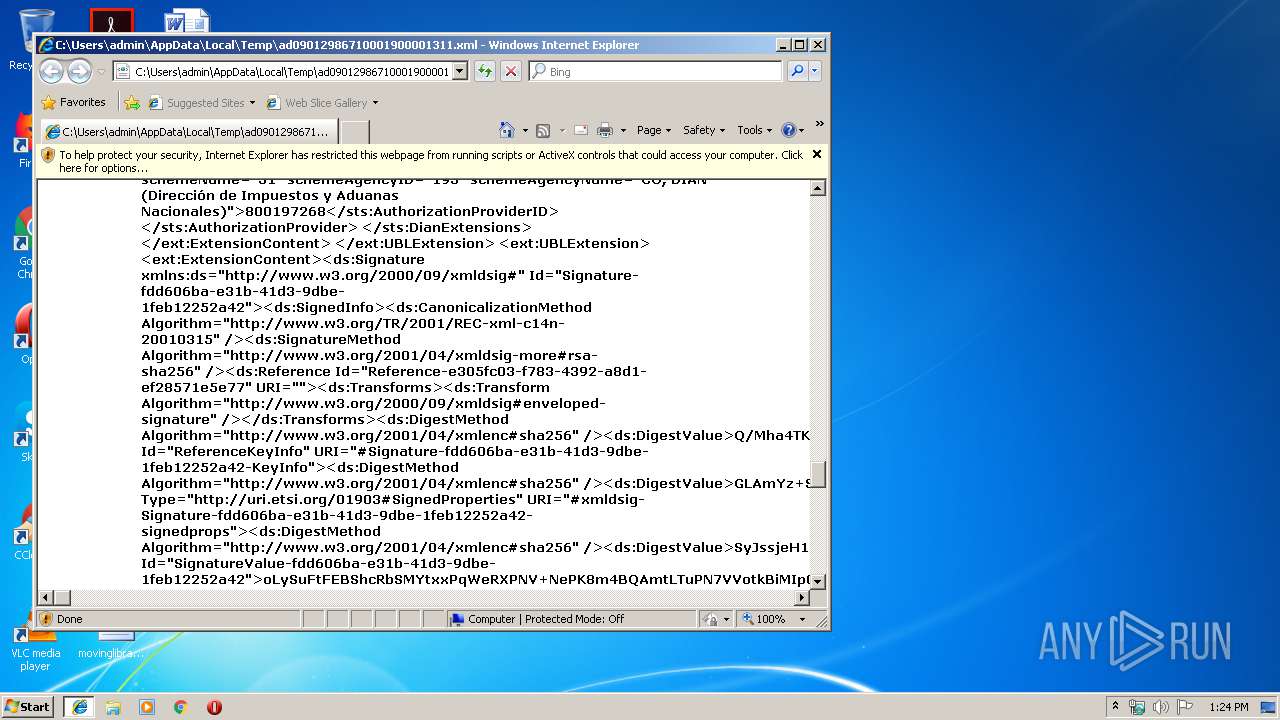Screen dimensions: 1280x720
Task: Open the media player taskbar icon
Action: click(x=147, y=706)
